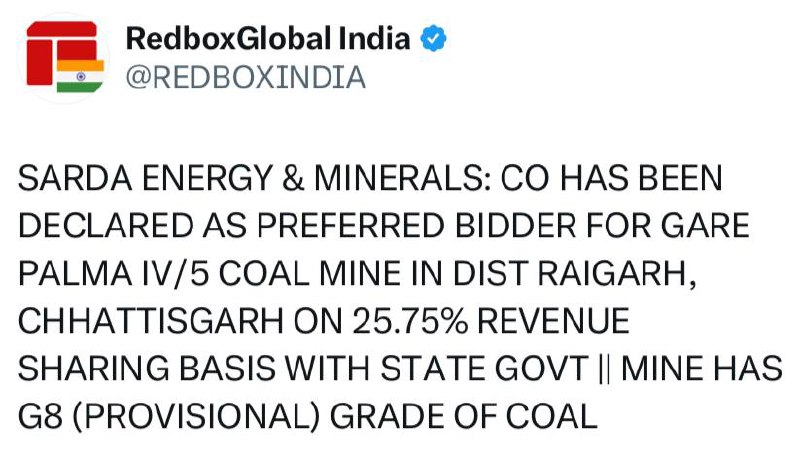800x458 pixels.
Task: Click the word CHHATTISGARH
Action: point(151,321)
